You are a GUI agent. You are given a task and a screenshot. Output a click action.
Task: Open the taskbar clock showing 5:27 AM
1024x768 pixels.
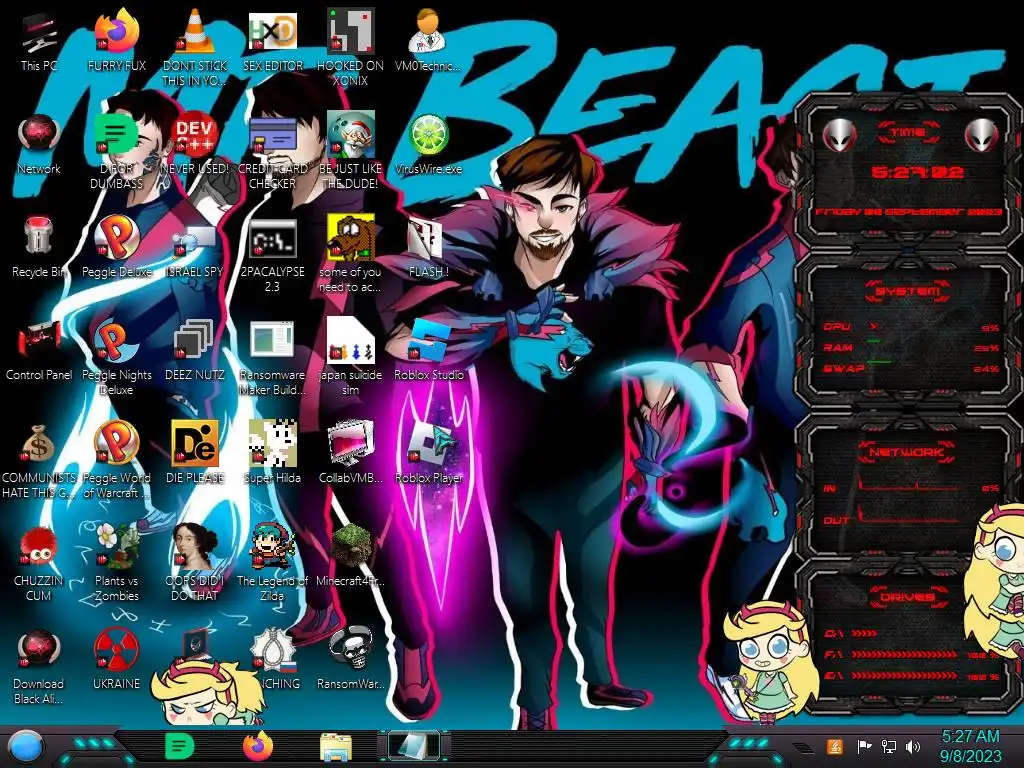pos(970,746)
